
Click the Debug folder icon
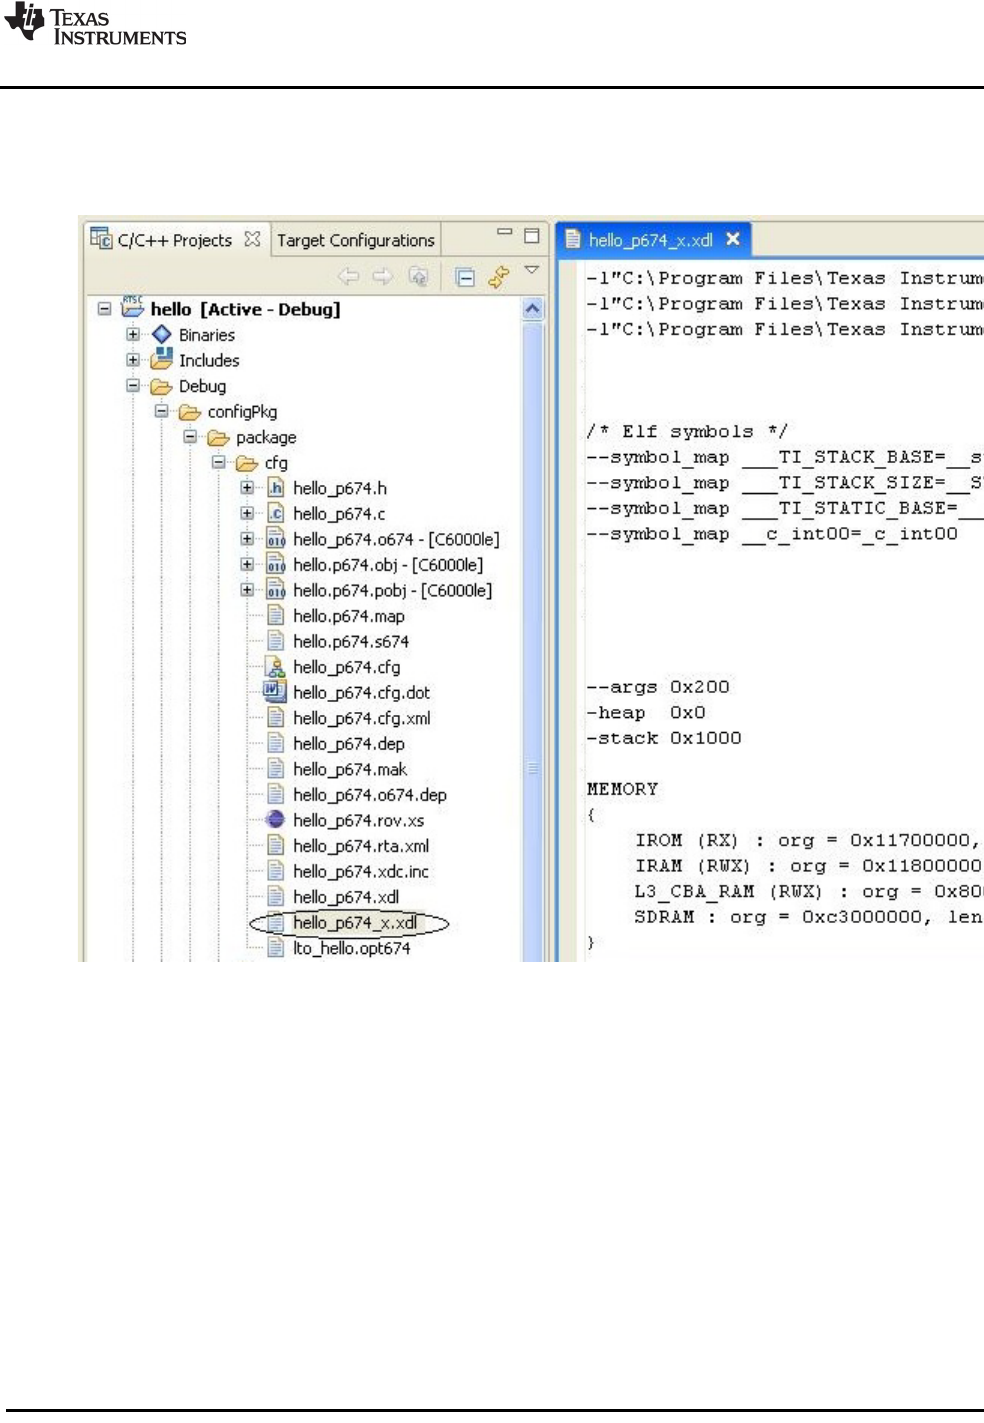click(162, 386)
